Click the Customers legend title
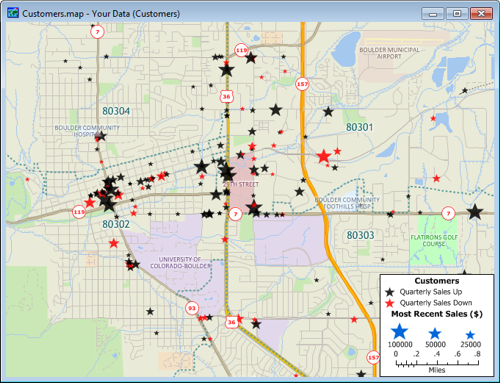The image size is (500, 383). click(437, 281)
